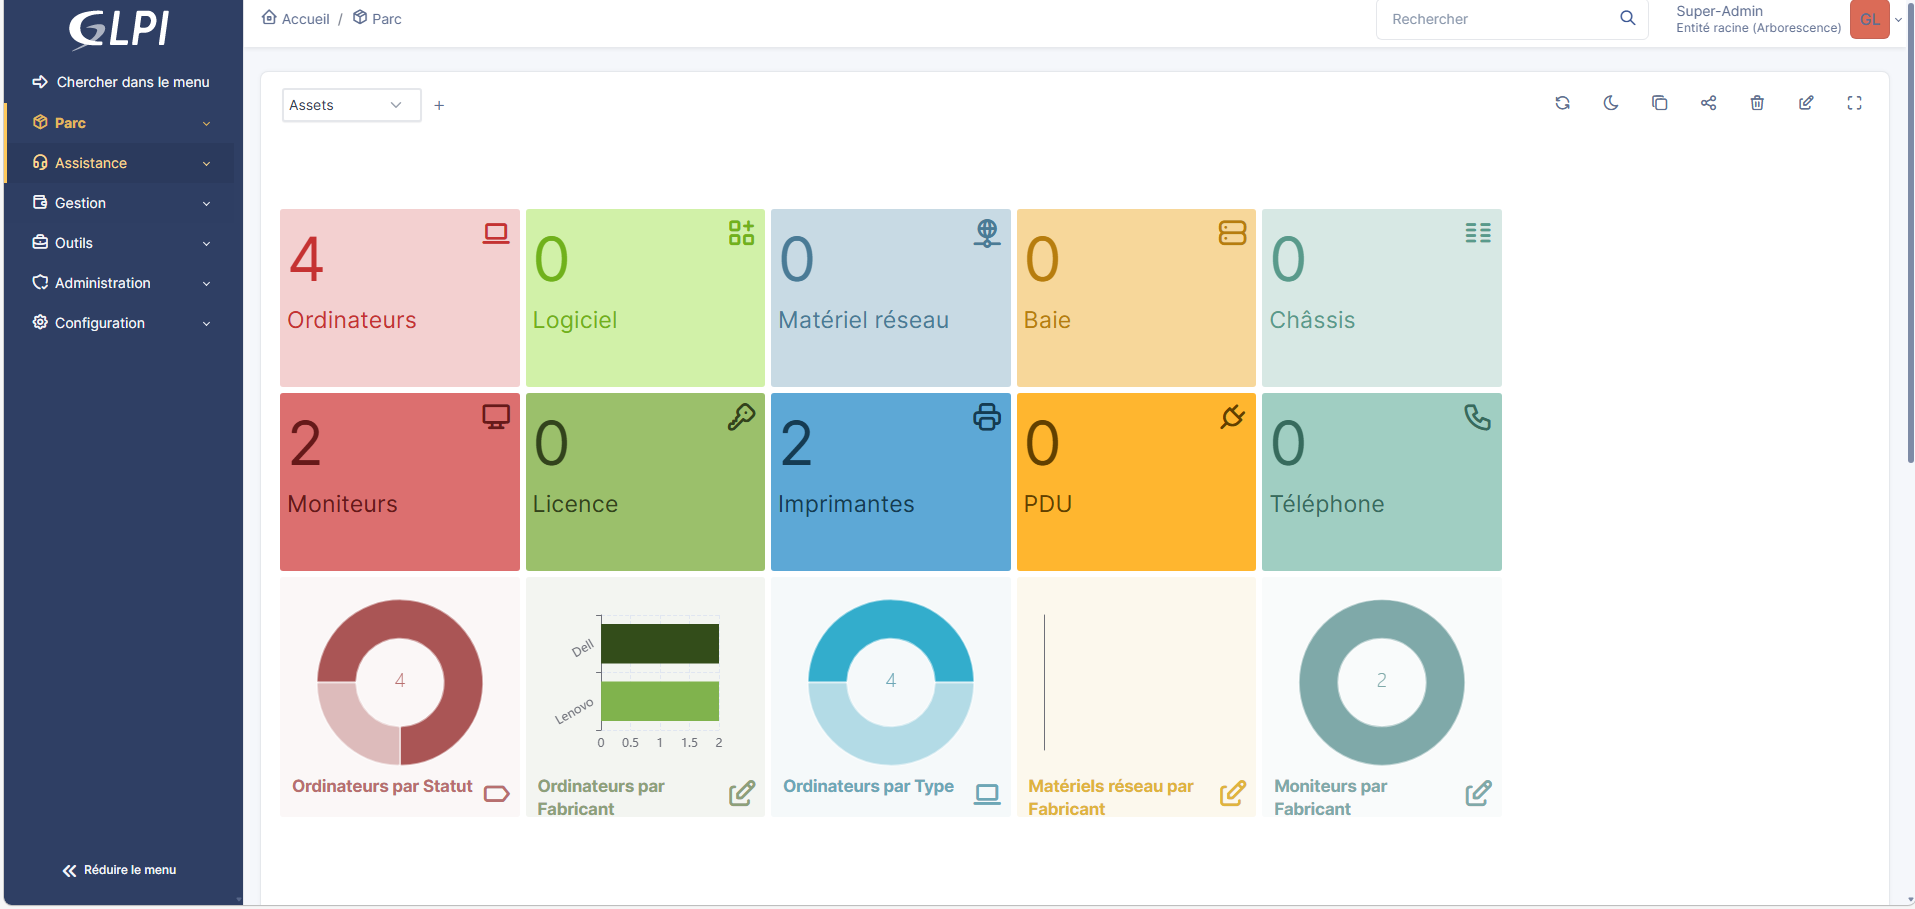Delete the current dashboard
Screen dimensions: 1915x909
pos(1757,103)
